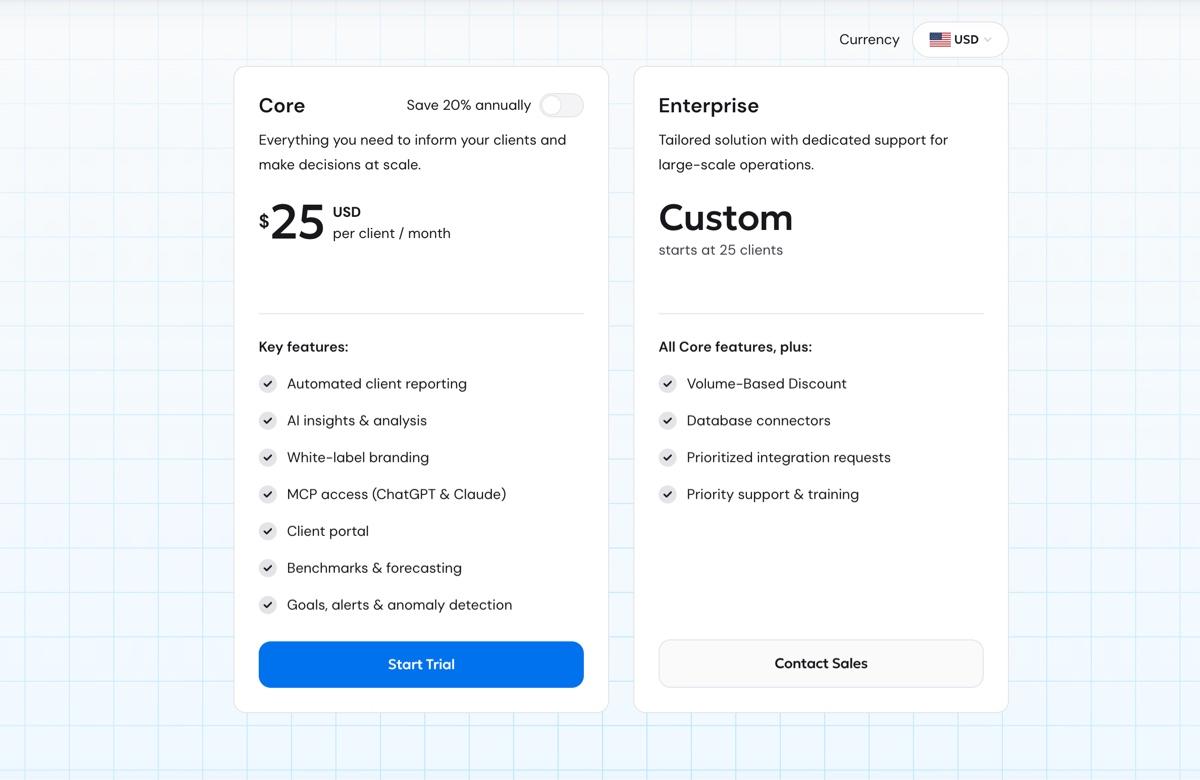Screen dimensions: 1200x780
Task: Start the Core plan trial
Action: click(421, 664)
